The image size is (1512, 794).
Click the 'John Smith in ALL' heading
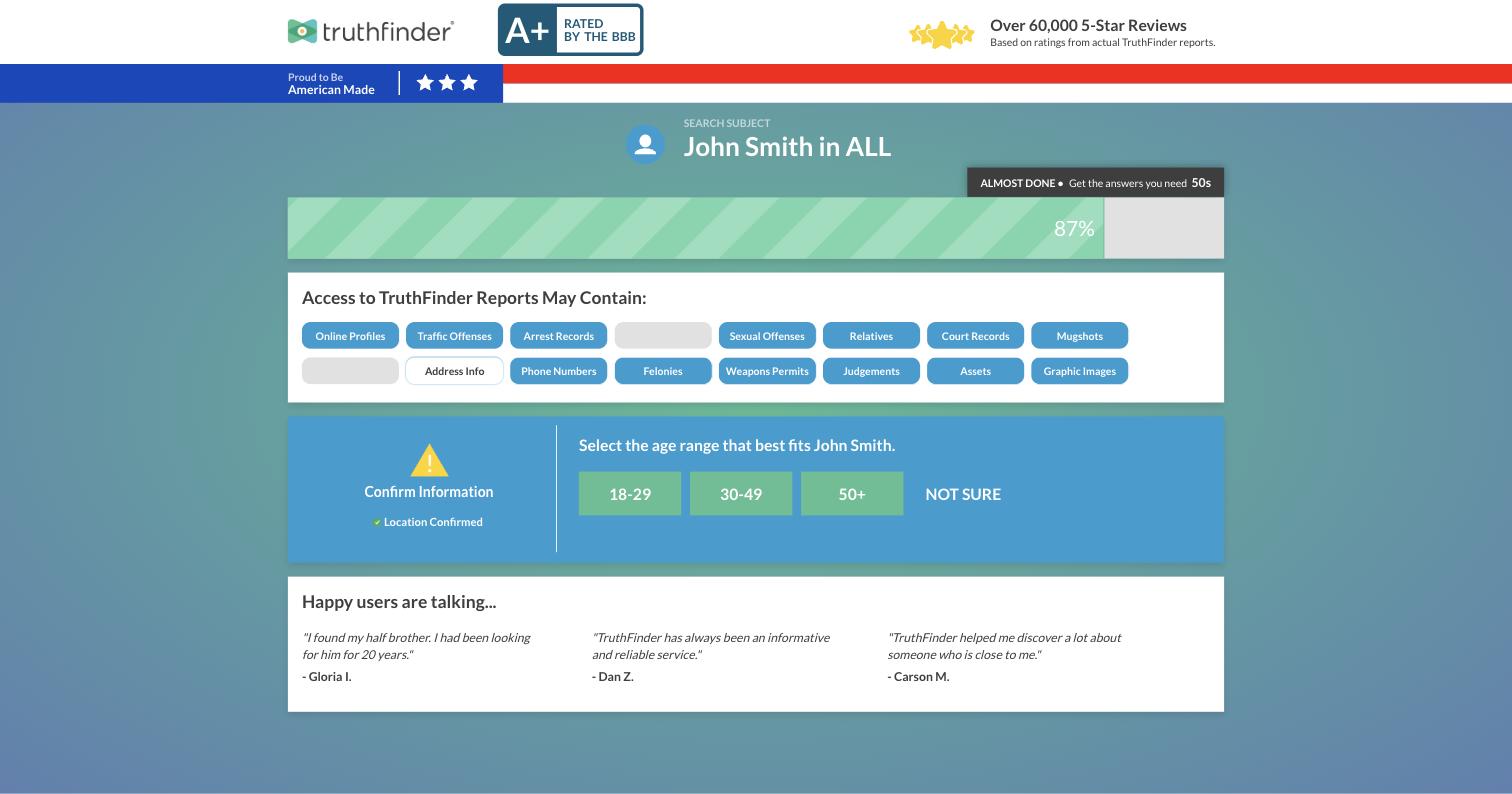tap(787, 146)
